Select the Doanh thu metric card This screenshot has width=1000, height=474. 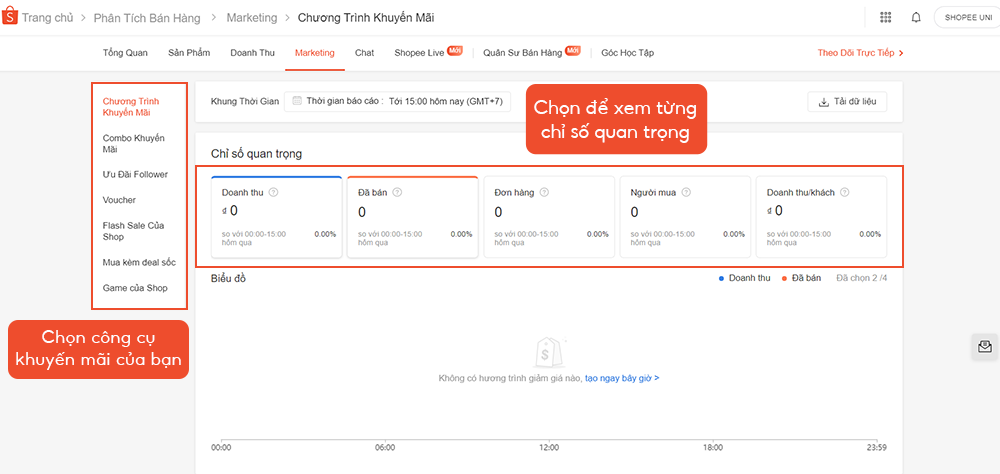[277, 217]
